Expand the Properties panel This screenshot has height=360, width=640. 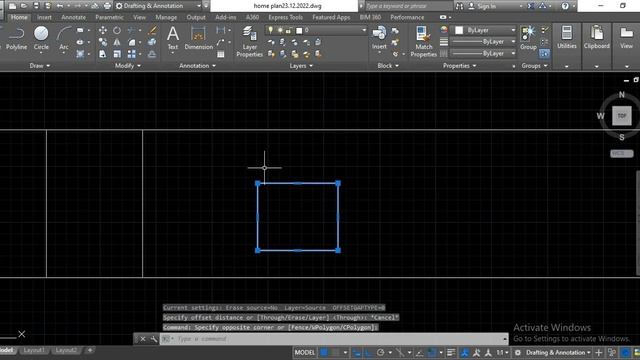tap(460, 66)
